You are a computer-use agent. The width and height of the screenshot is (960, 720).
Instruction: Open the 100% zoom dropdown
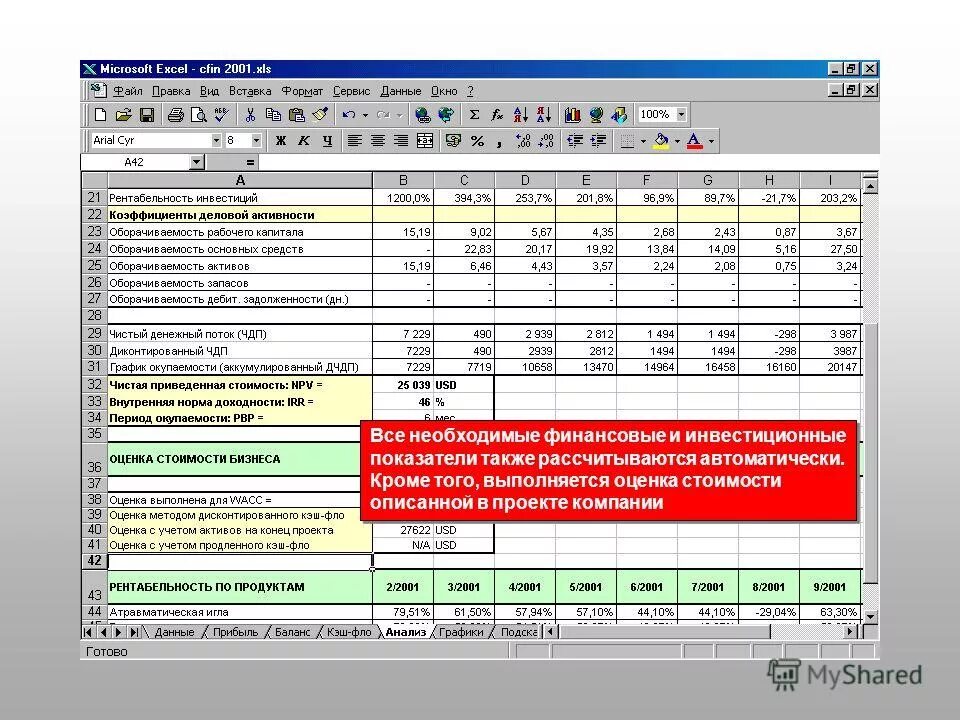point(681,114)
